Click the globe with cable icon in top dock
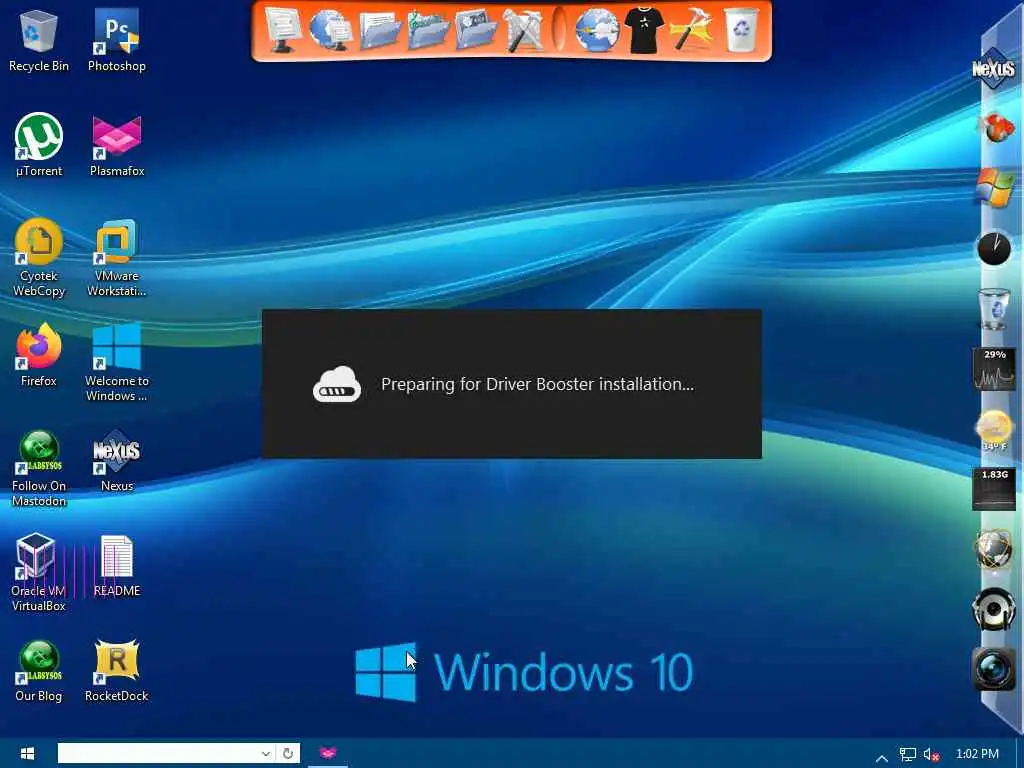This screenshot has height=768, width=1024. coord(597,30)
